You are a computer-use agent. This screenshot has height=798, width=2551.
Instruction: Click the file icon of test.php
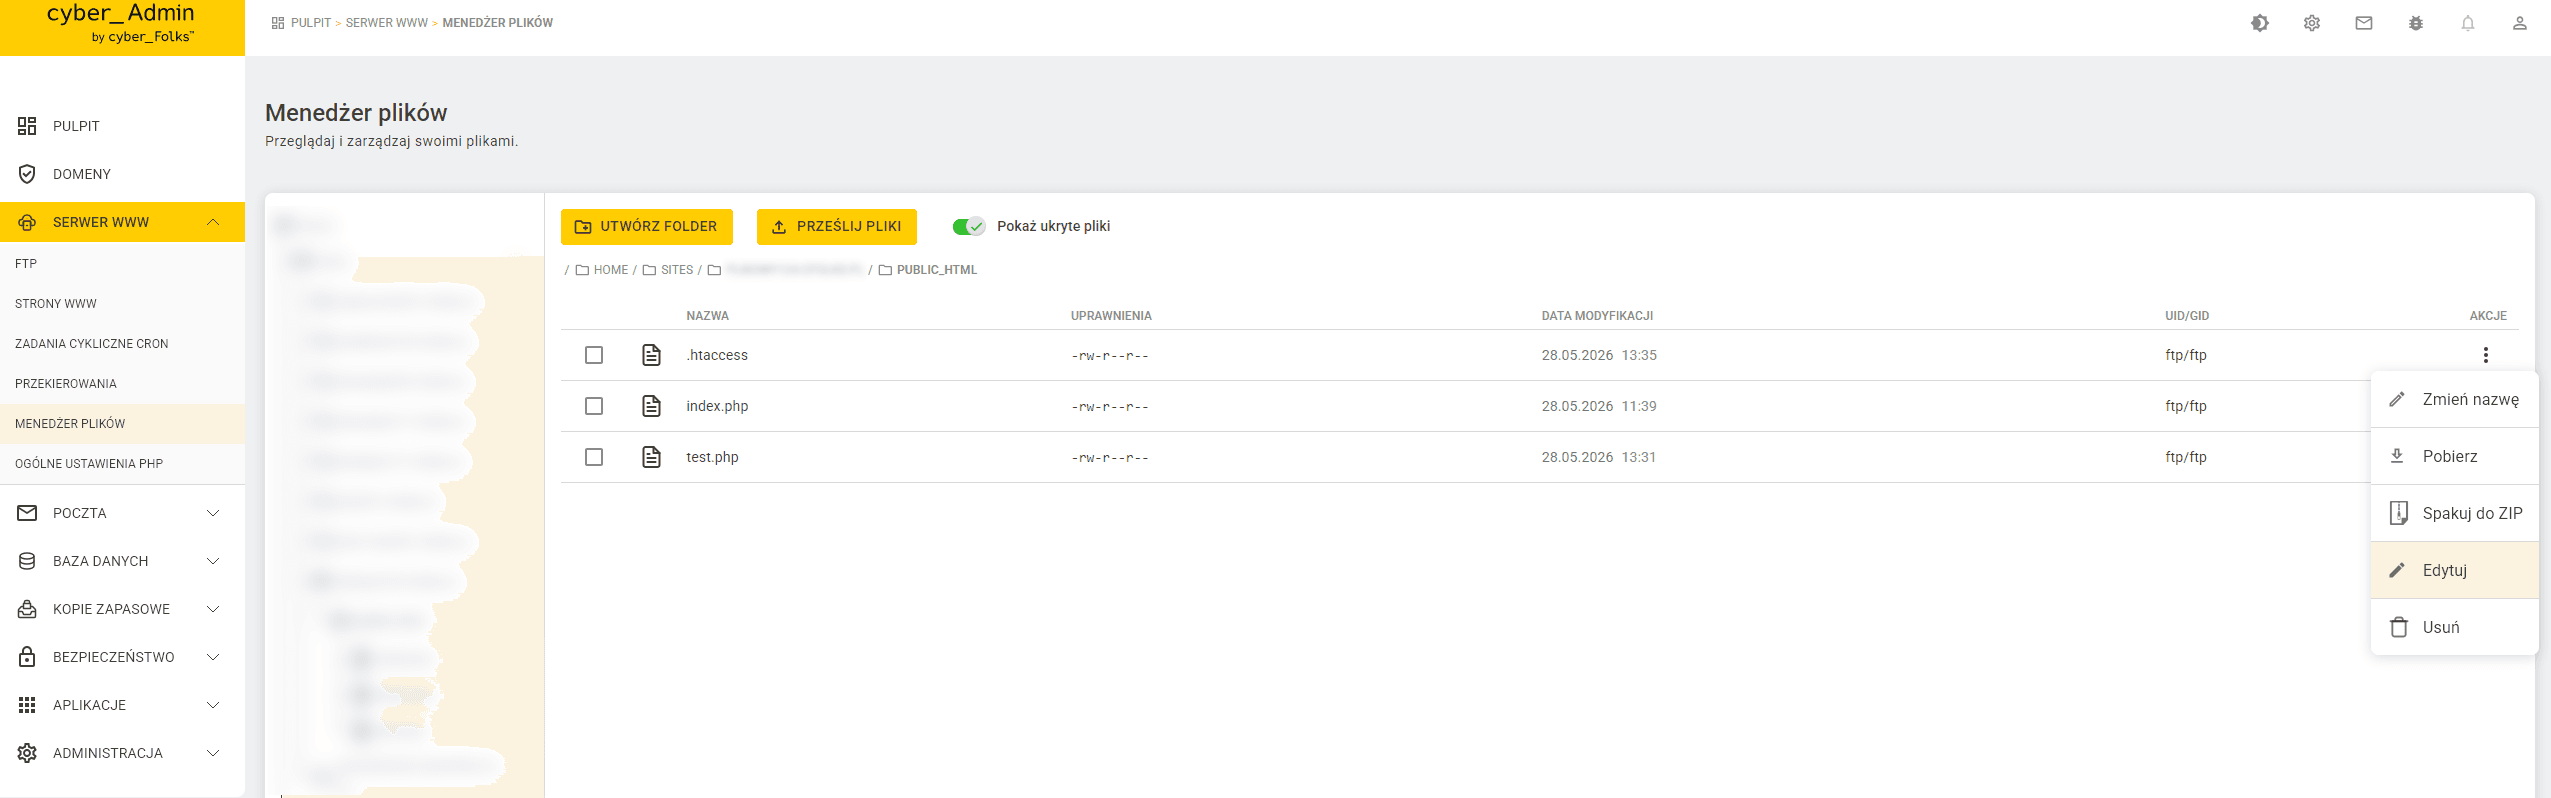pos(651,457)
